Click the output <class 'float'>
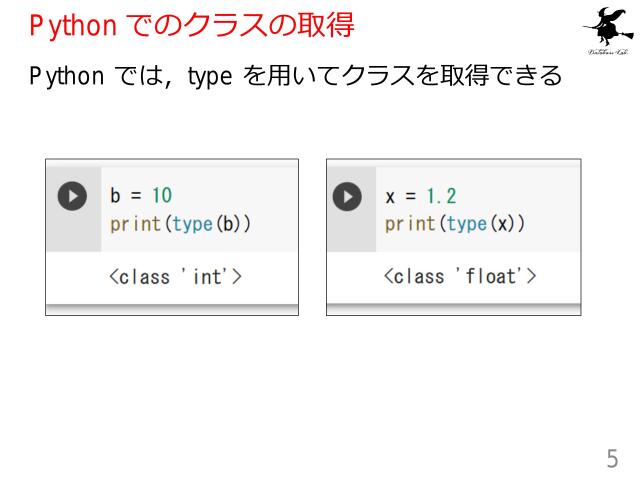Viewport: 640px width, 480px height. [x=460, y=276]
